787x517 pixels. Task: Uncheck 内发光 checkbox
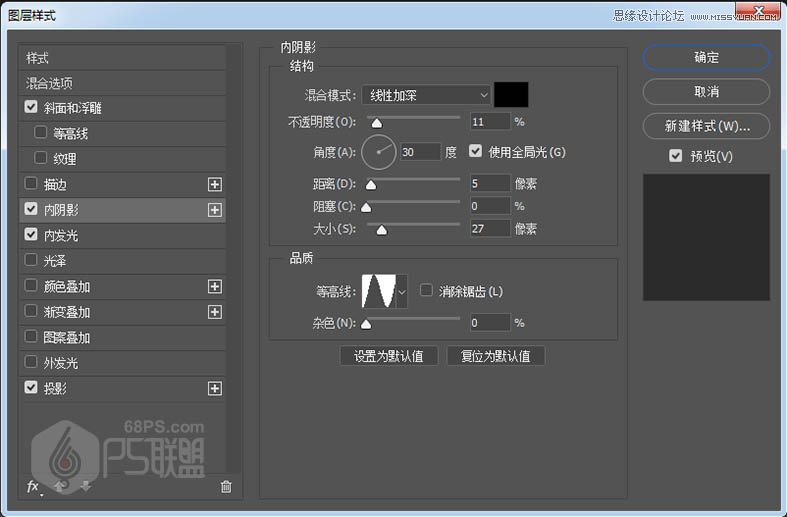pos(31,234)
